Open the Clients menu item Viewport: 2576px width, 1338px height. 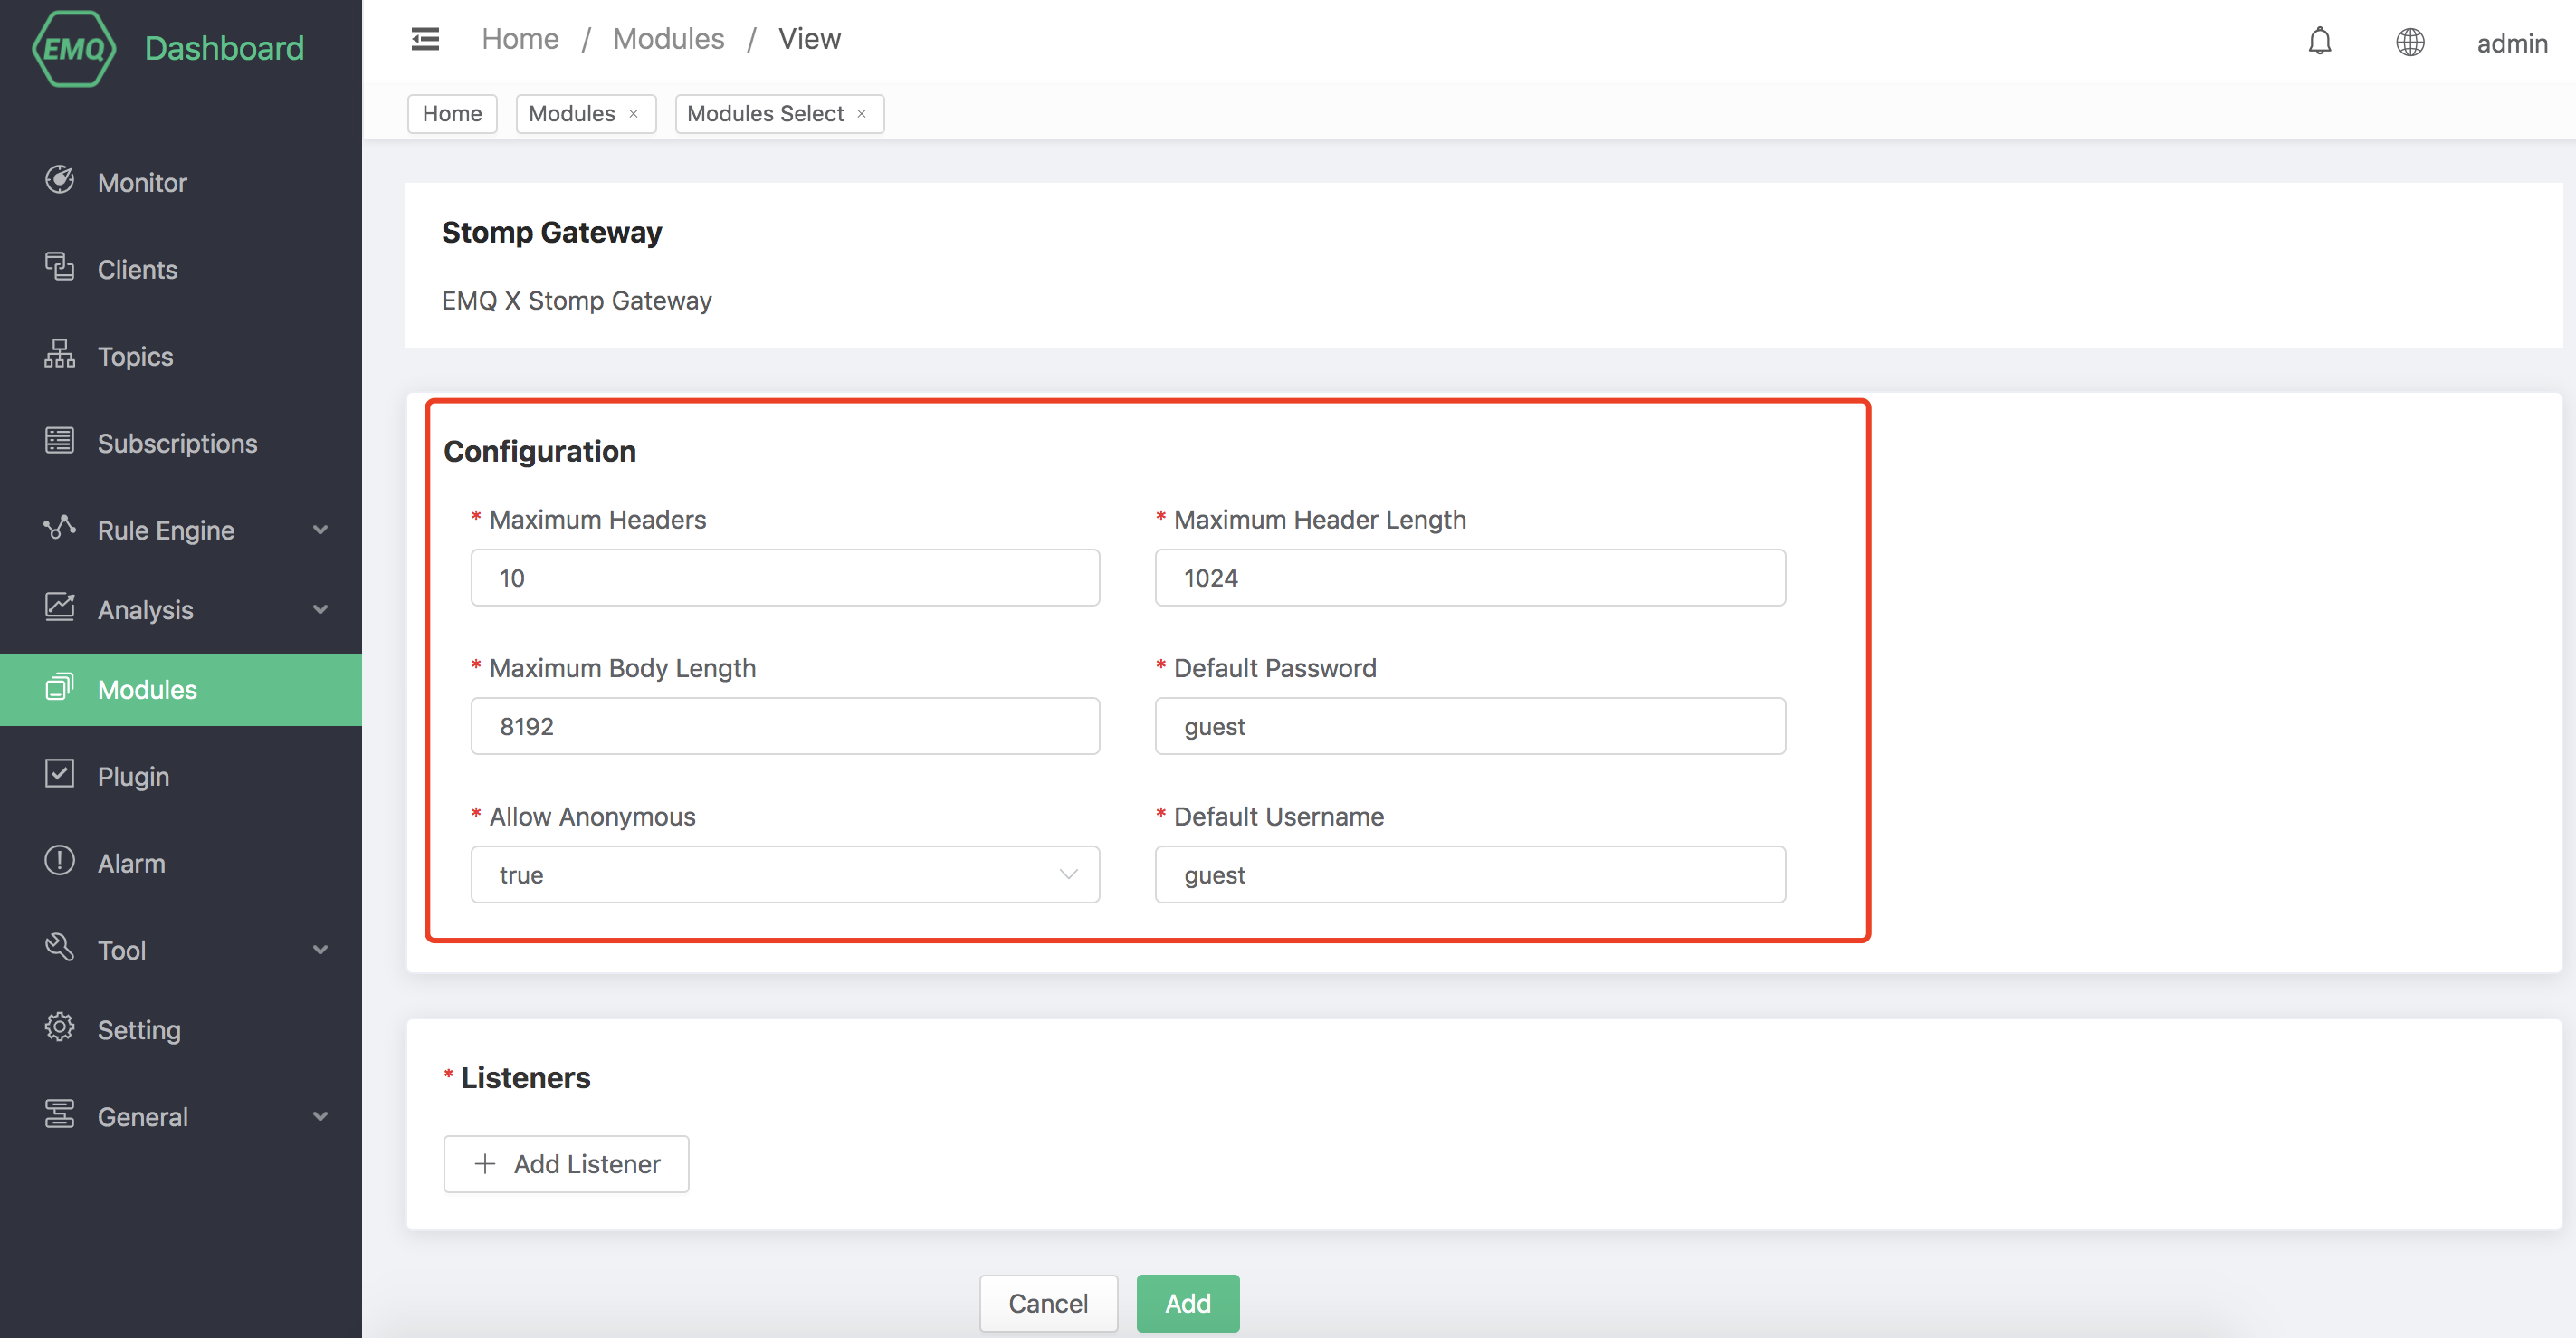coord(181,269)
